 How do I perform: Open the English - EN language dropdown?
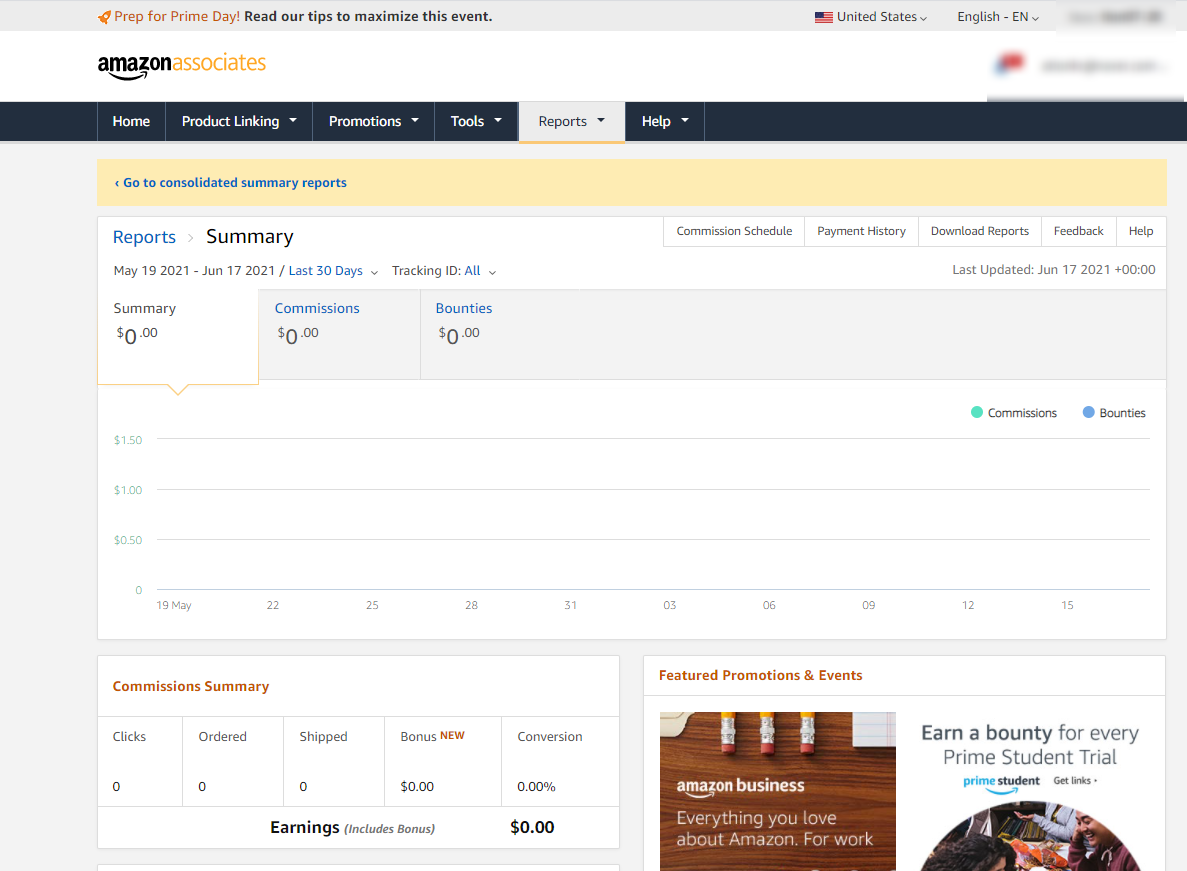point(998,17)
